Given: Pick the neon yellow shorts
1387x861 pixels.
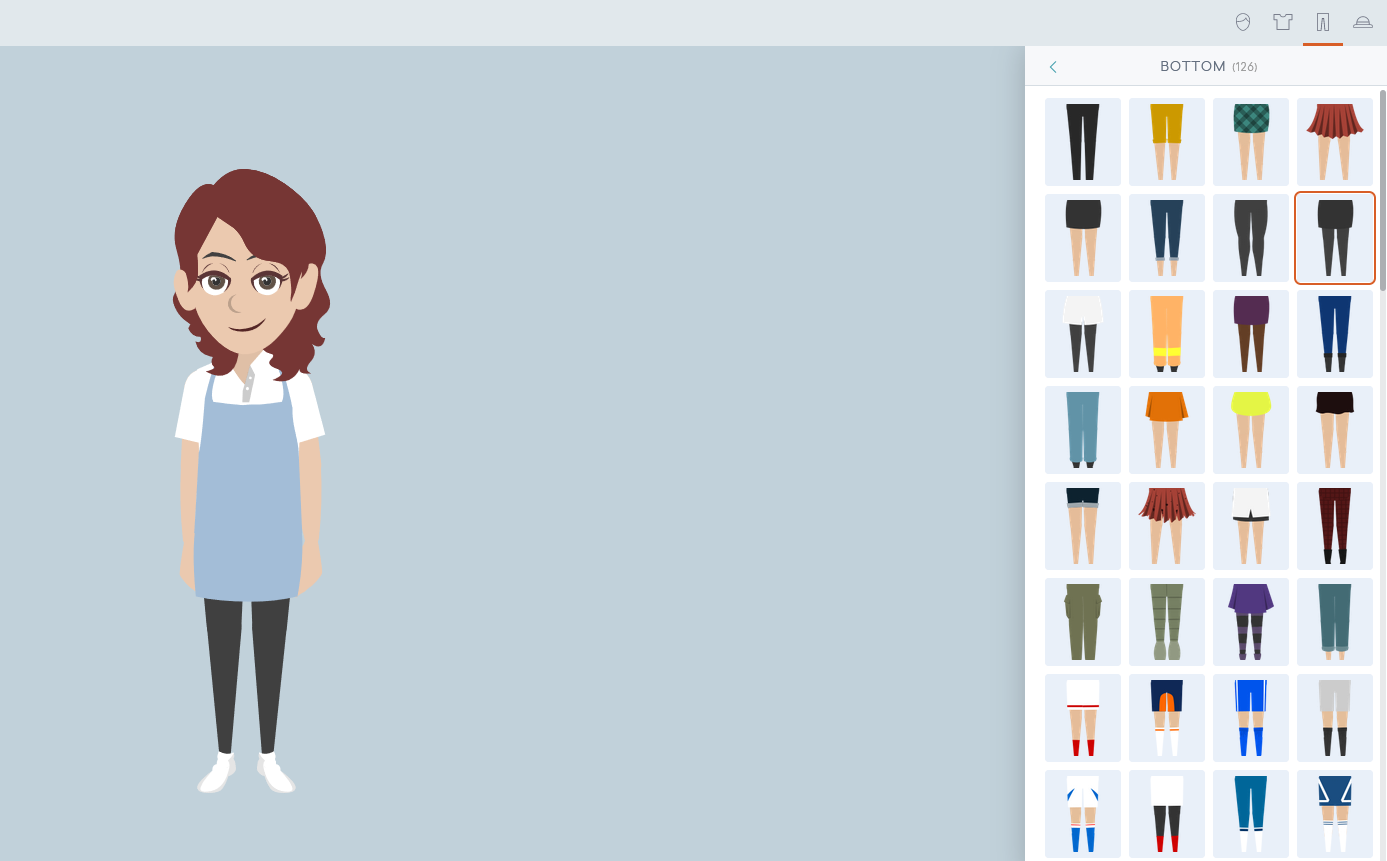Looking at the screenshot, I should click(x=1250, y=430).
